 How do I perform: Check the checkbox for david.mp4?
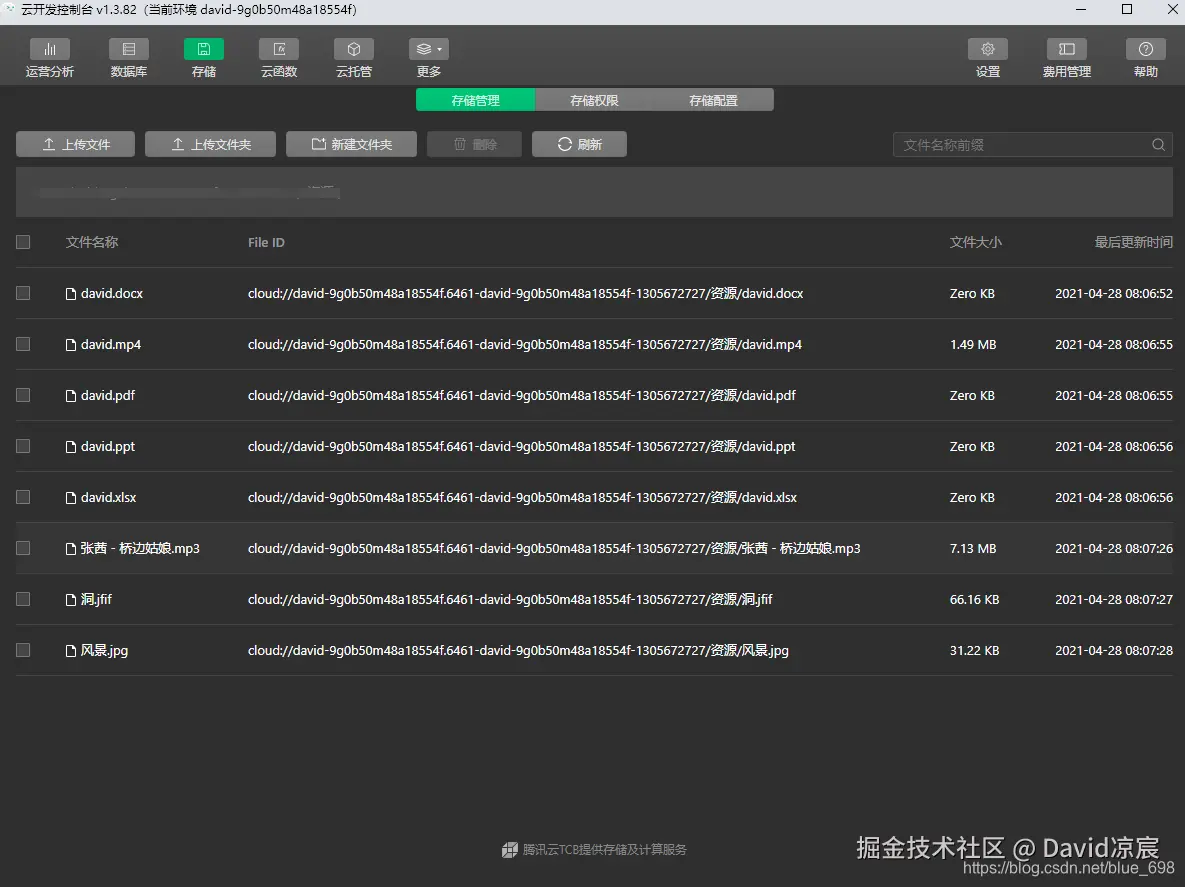coord(23,344)
